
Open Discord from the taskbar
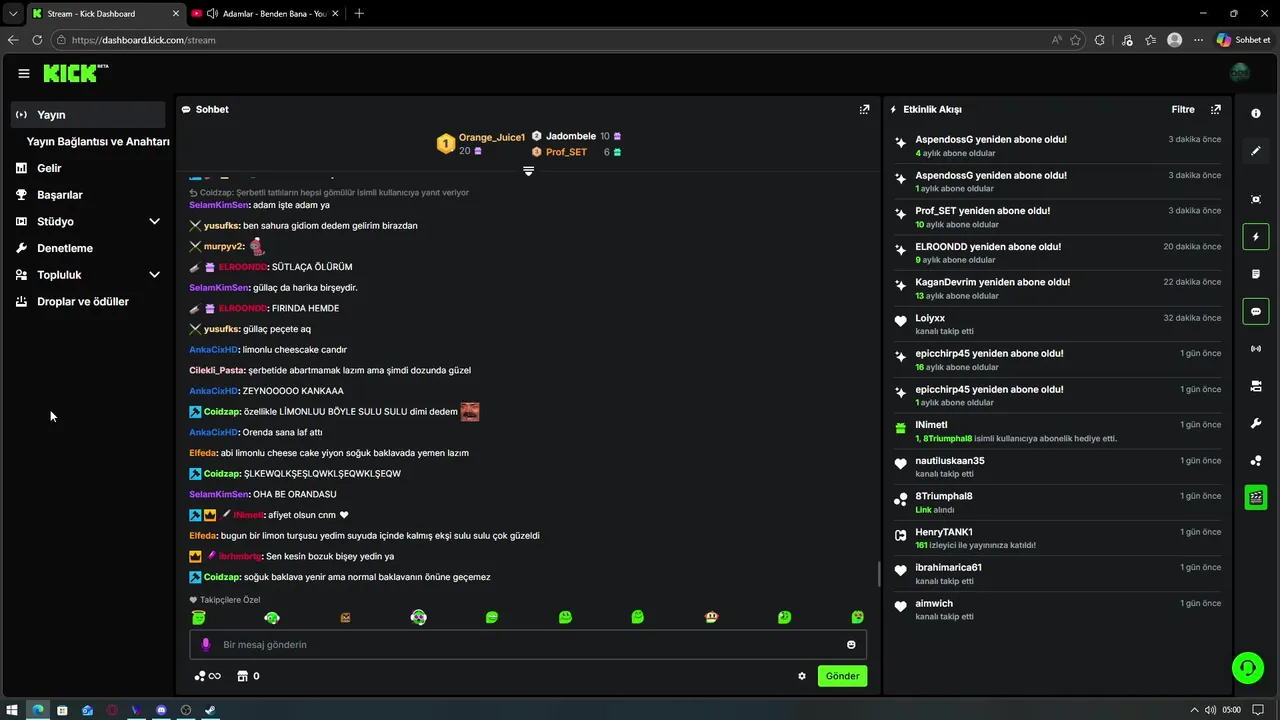[161, 710]
